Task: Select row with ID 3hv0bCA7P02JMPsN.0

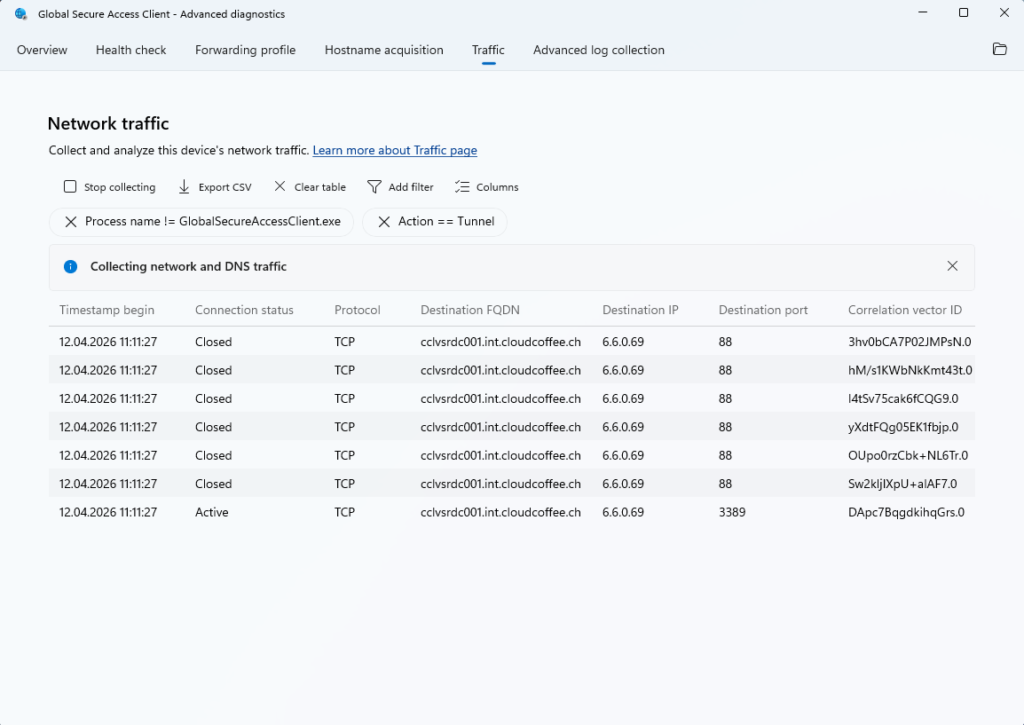Action: (511, 342)
